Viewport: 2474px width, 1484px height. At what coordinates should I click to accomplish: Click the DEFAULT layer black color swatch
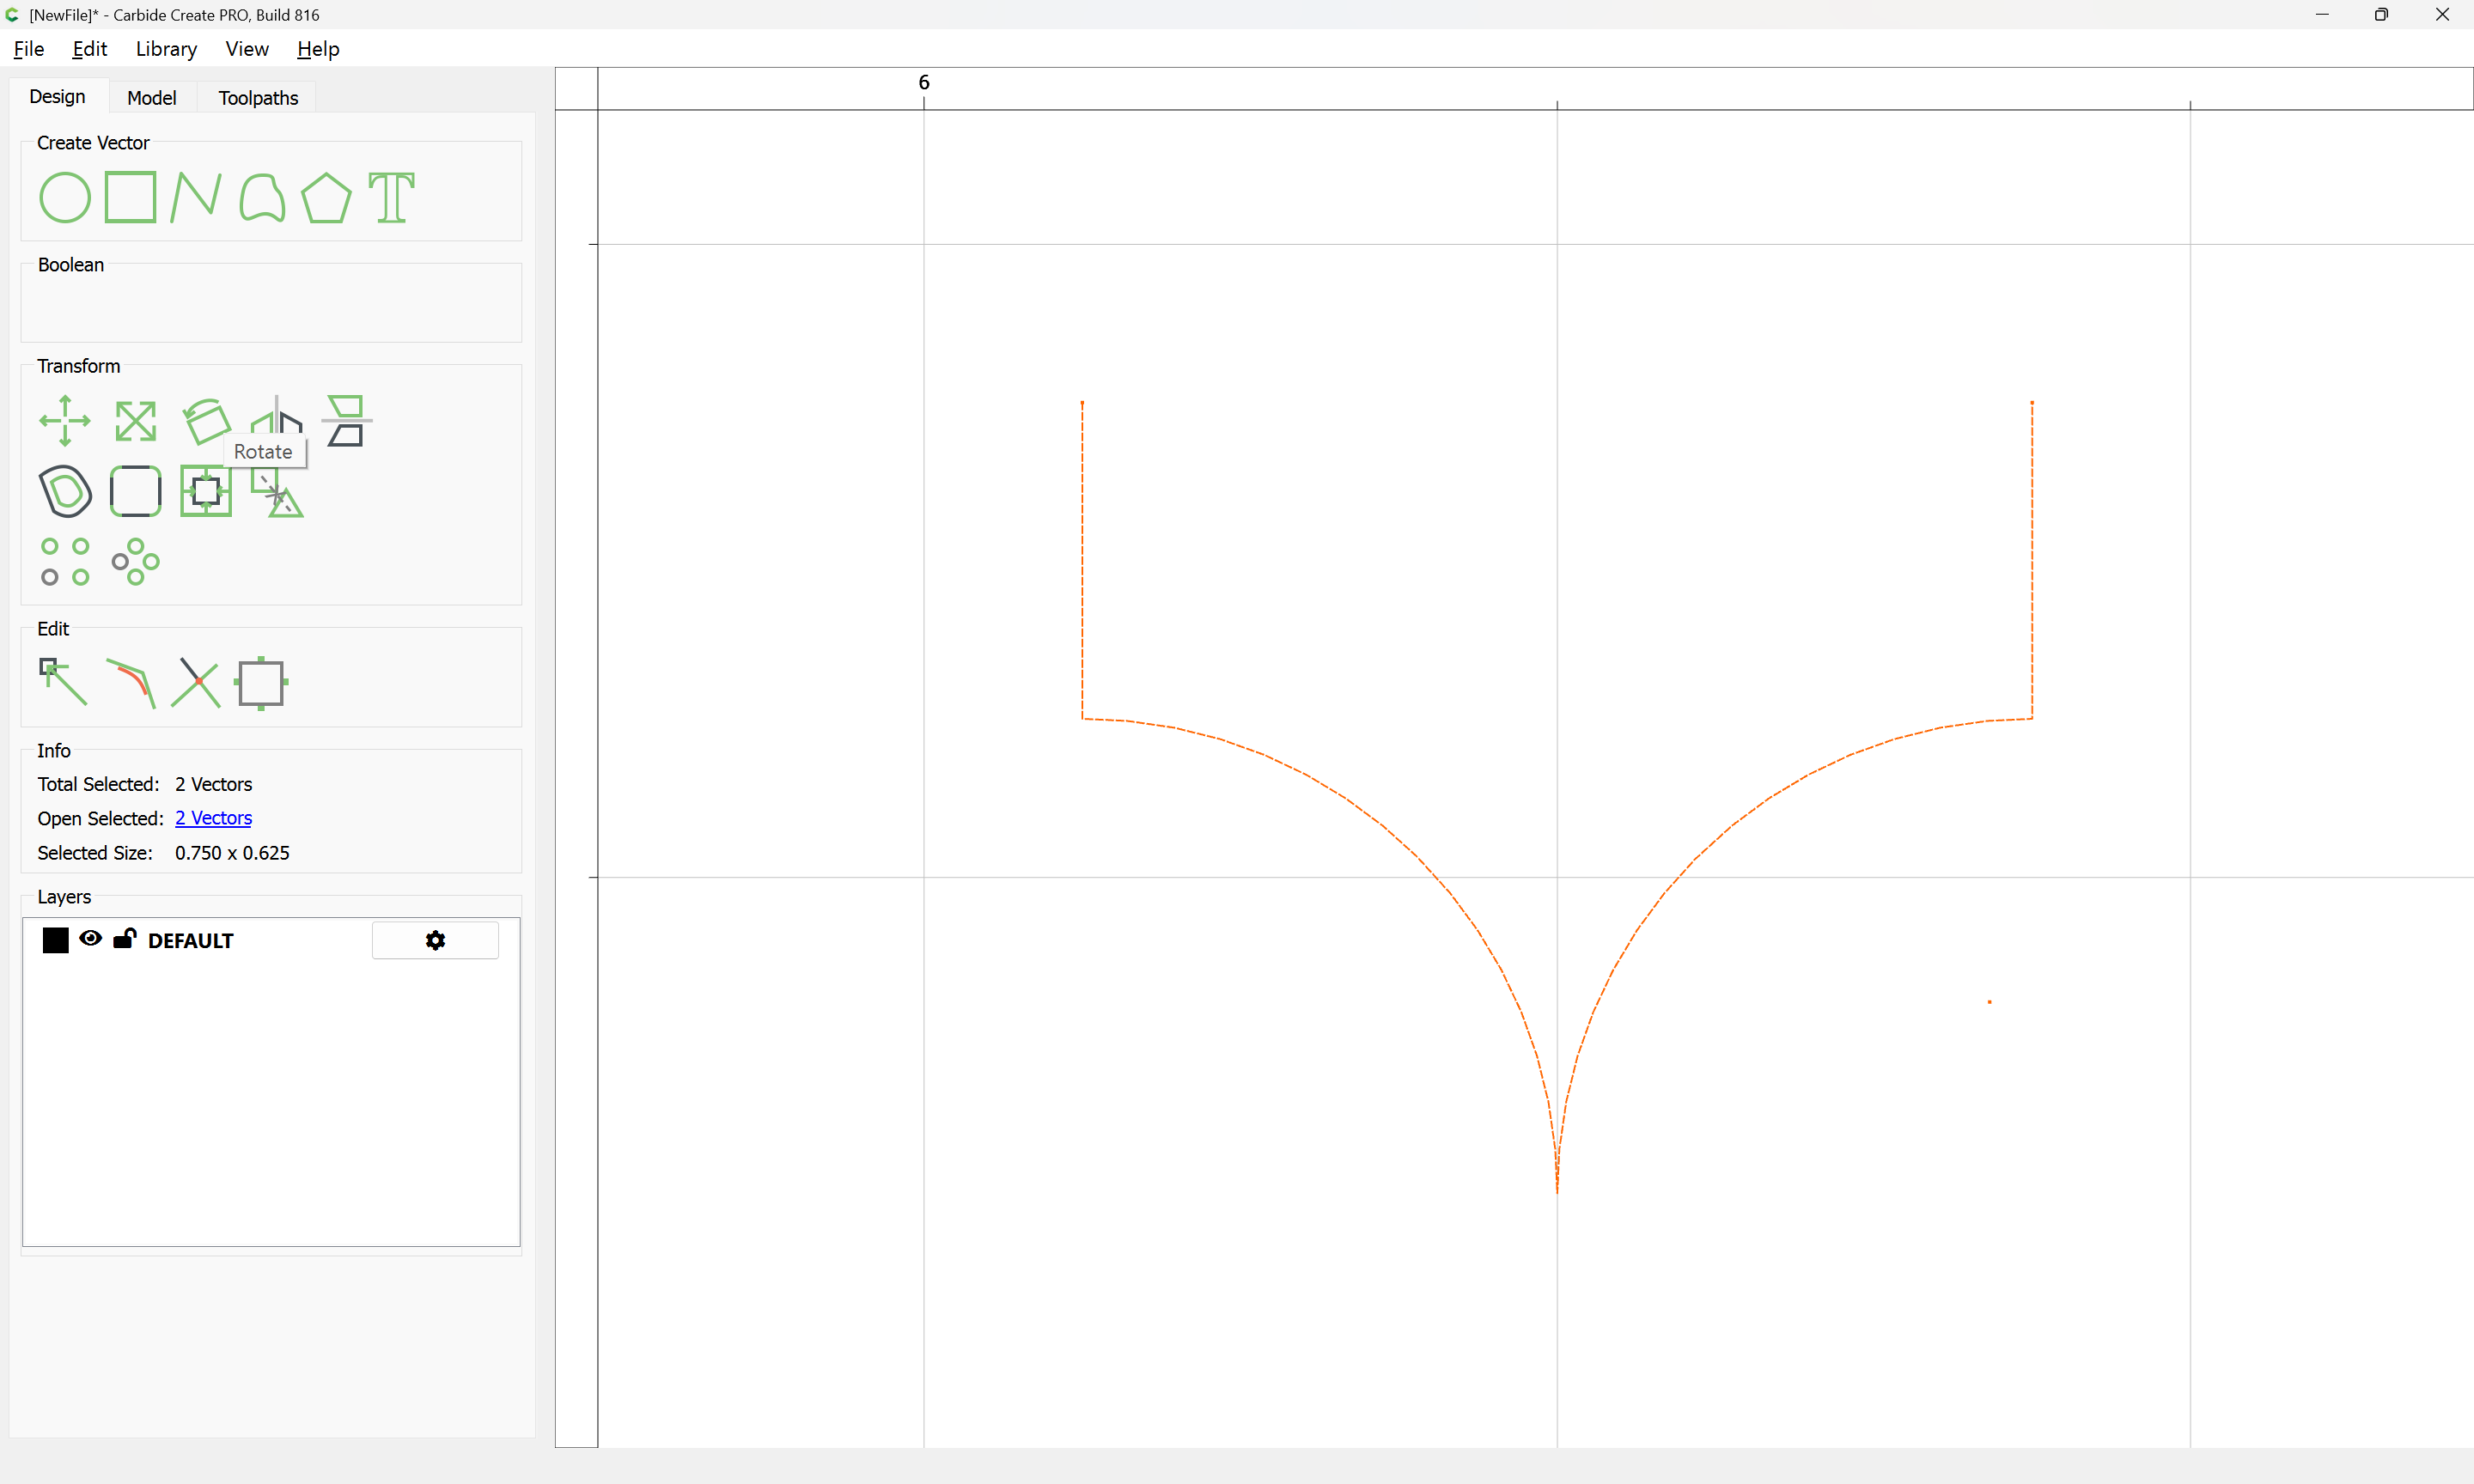click(56, 940)
